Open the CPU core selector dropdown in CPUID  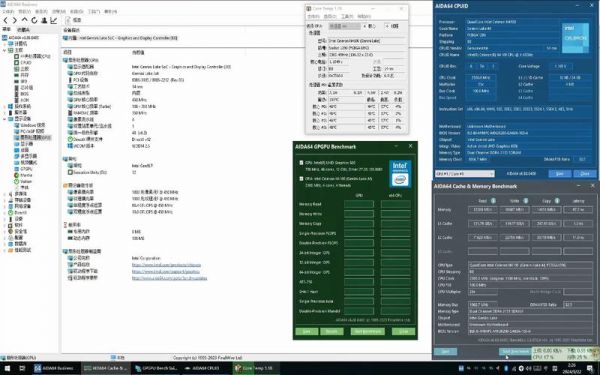pyautogui.click(x=465, y=174)
